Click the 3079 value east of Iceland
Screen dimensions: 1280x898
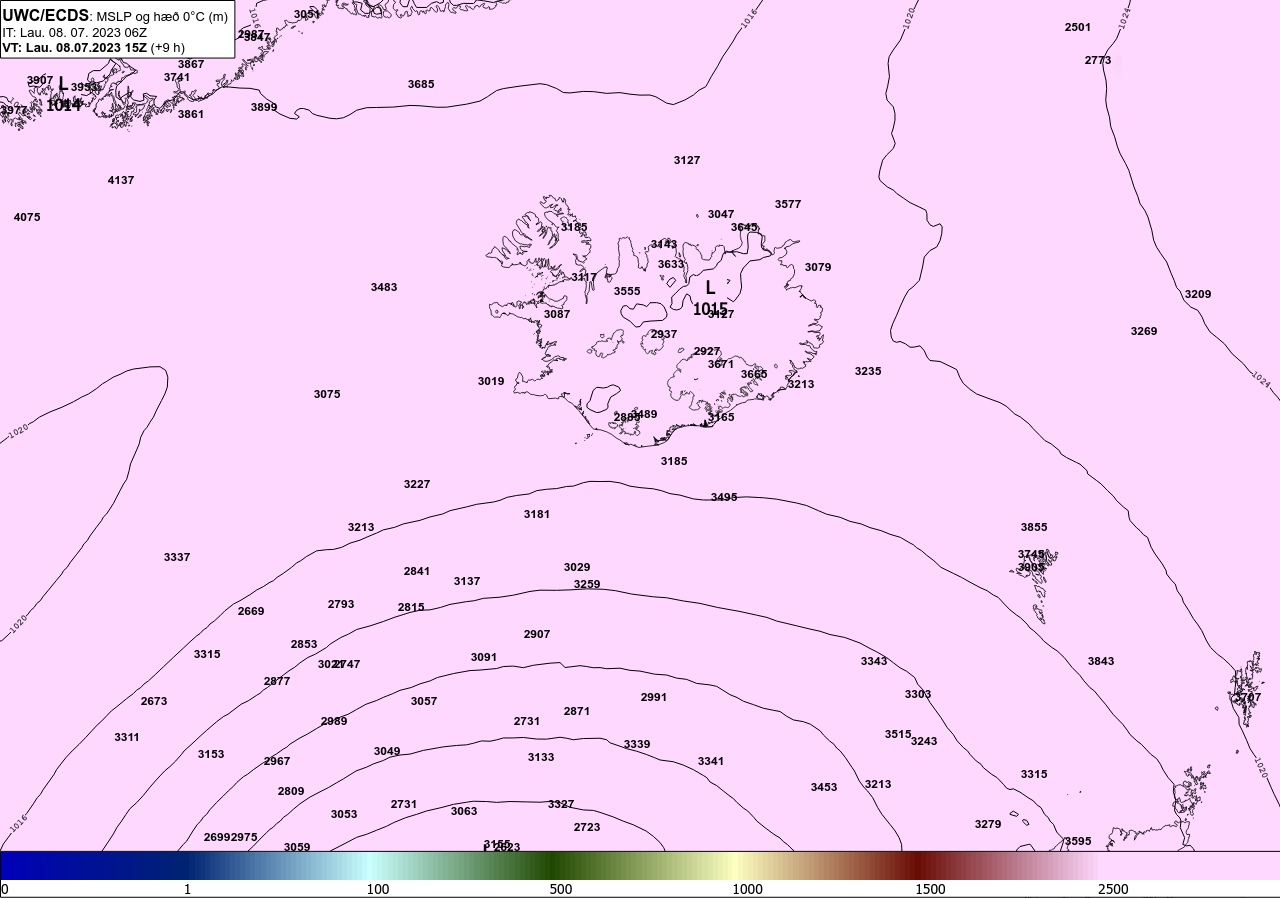[x=818, y=267]
